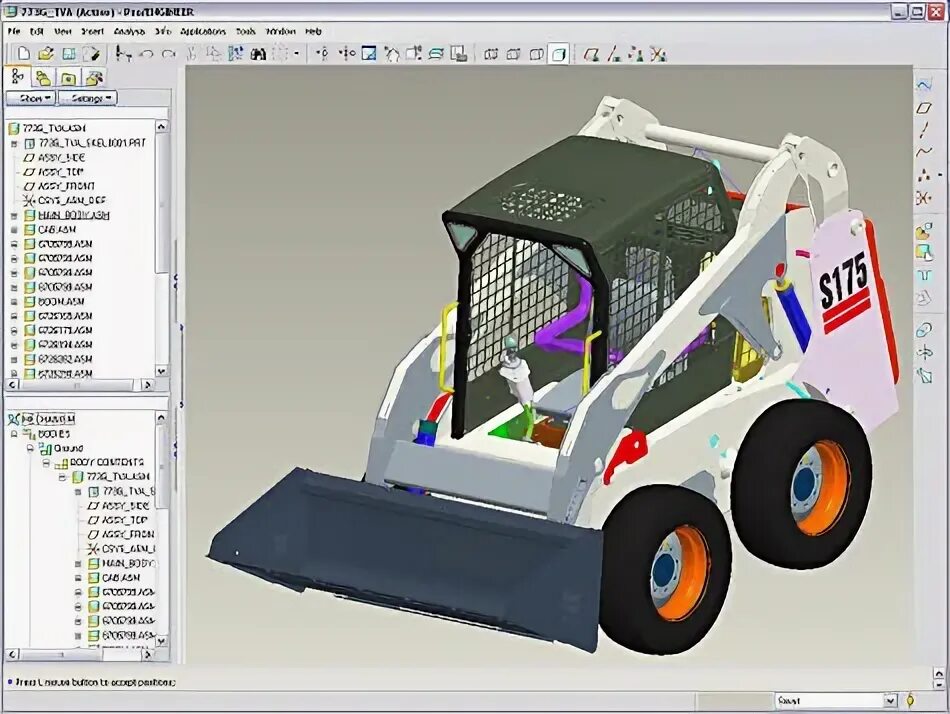Click the Sketch curve tool in right toolbar
The width and height of the screenshot is (950, 714).
point(924,85)
